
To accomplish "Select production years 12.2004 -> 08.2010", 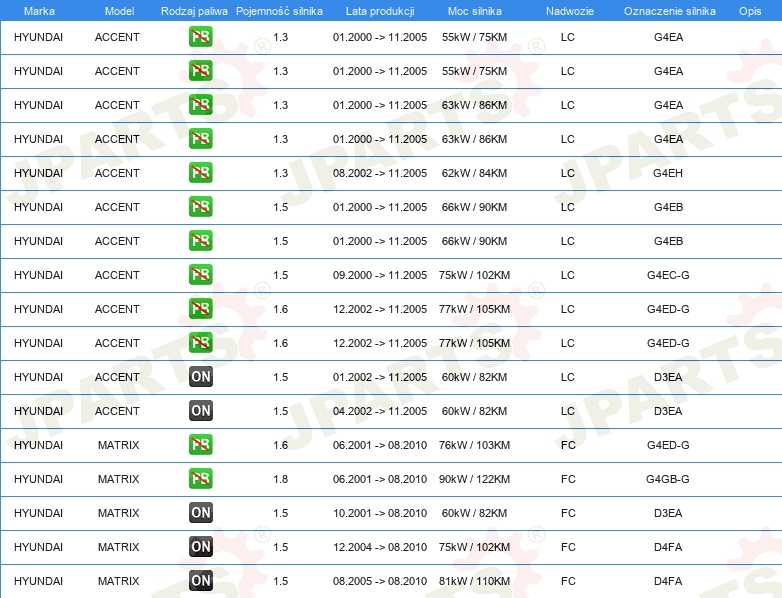I will pos(380,547).
